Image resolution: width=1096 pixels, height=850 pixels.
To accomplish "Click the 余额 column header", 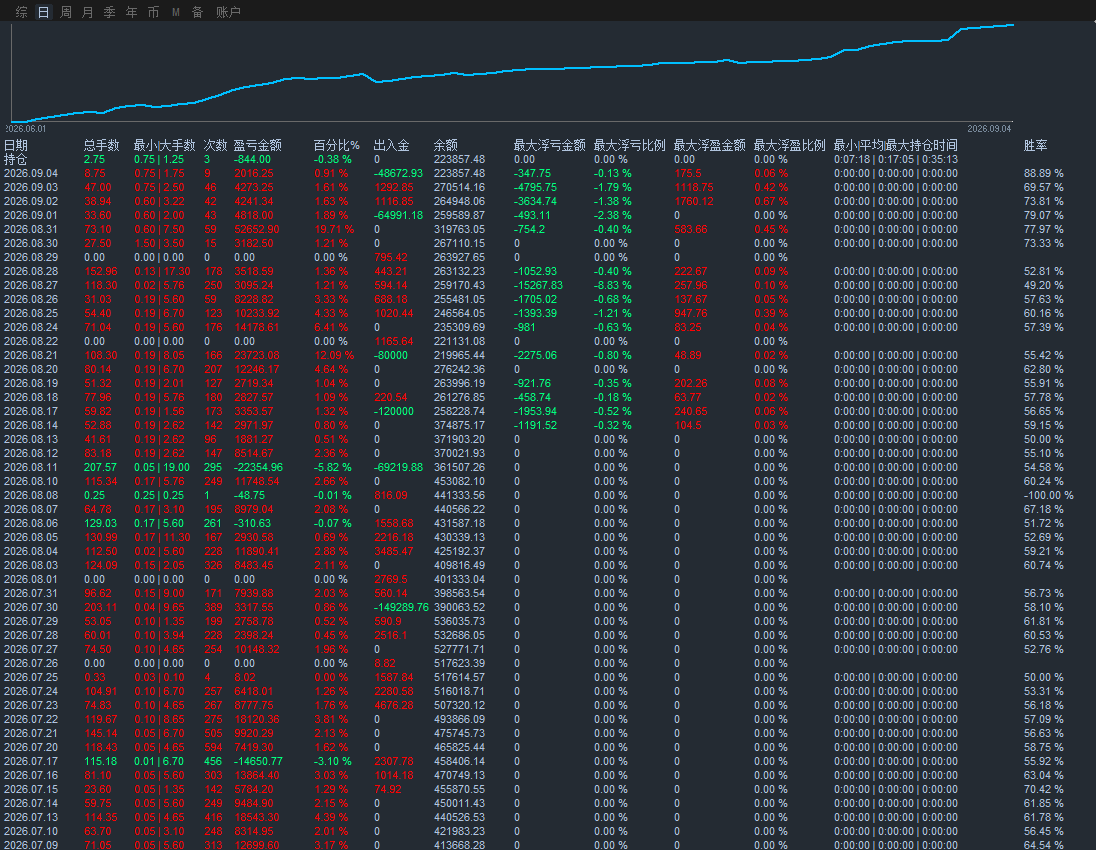I will [x=446, y=145].
